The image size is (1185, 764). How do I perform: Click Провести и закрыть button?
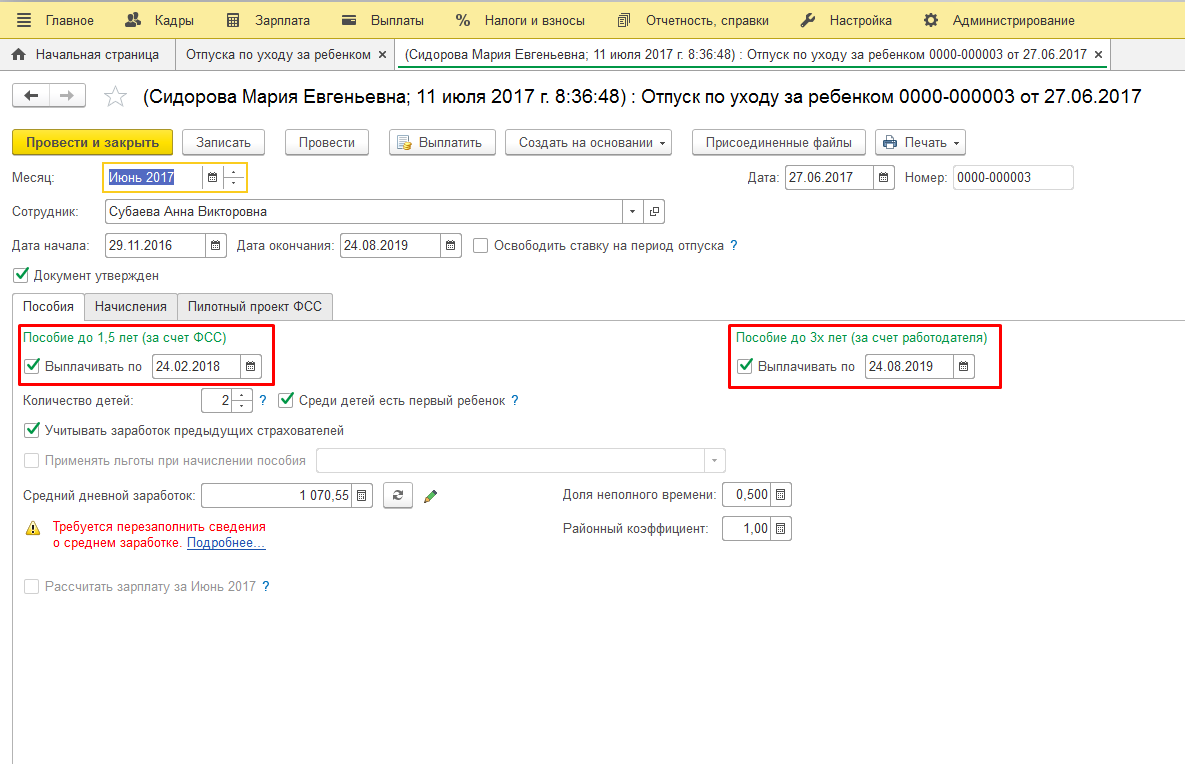pyautogui.click(x=92, y=143)
